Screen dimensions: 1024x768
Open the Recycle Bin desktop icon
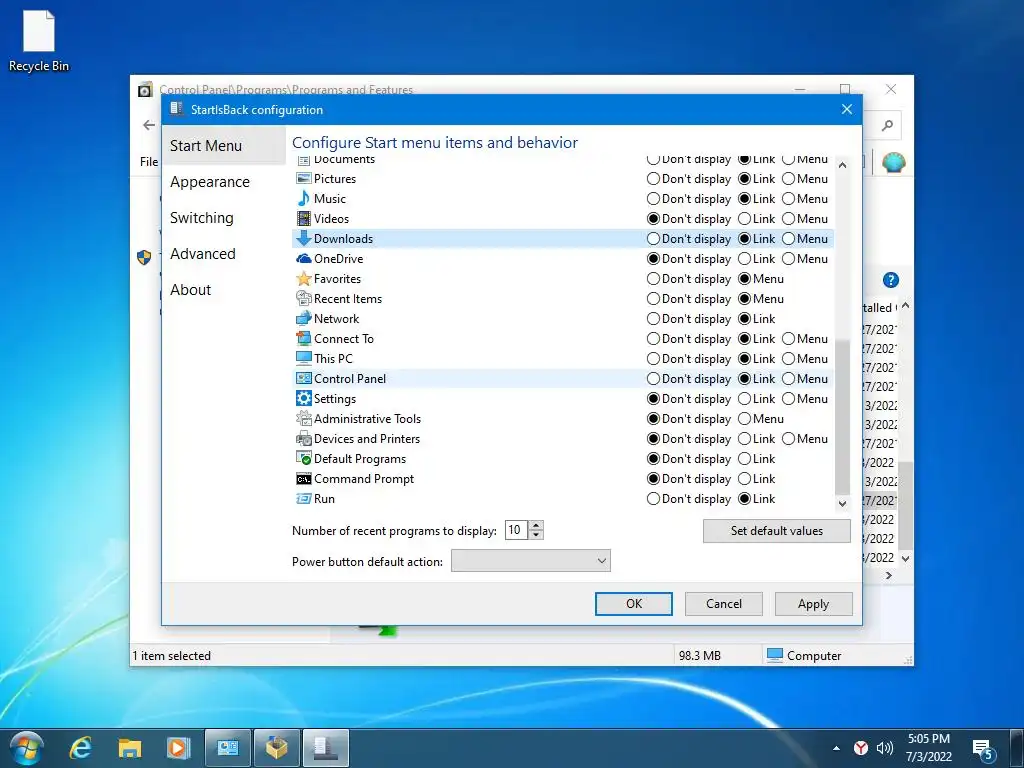click(x=39, y=40)
